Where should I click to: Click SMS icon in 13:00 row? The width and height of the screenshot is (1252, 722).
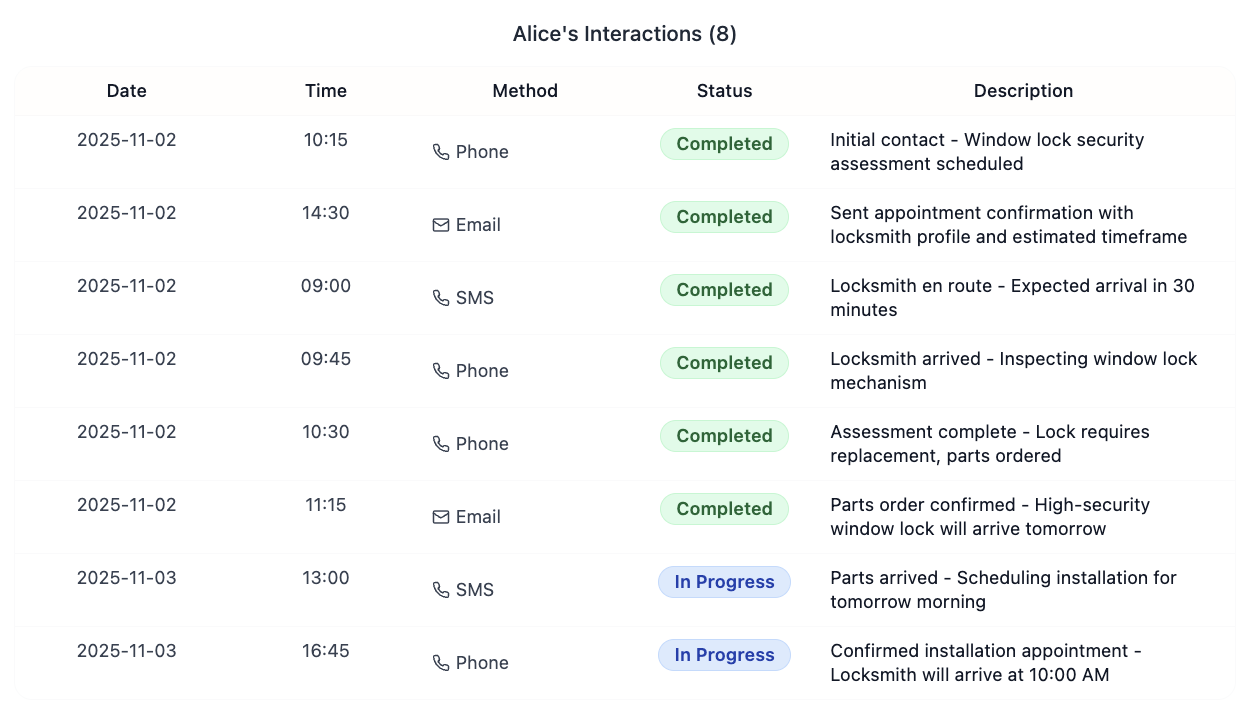441,590
